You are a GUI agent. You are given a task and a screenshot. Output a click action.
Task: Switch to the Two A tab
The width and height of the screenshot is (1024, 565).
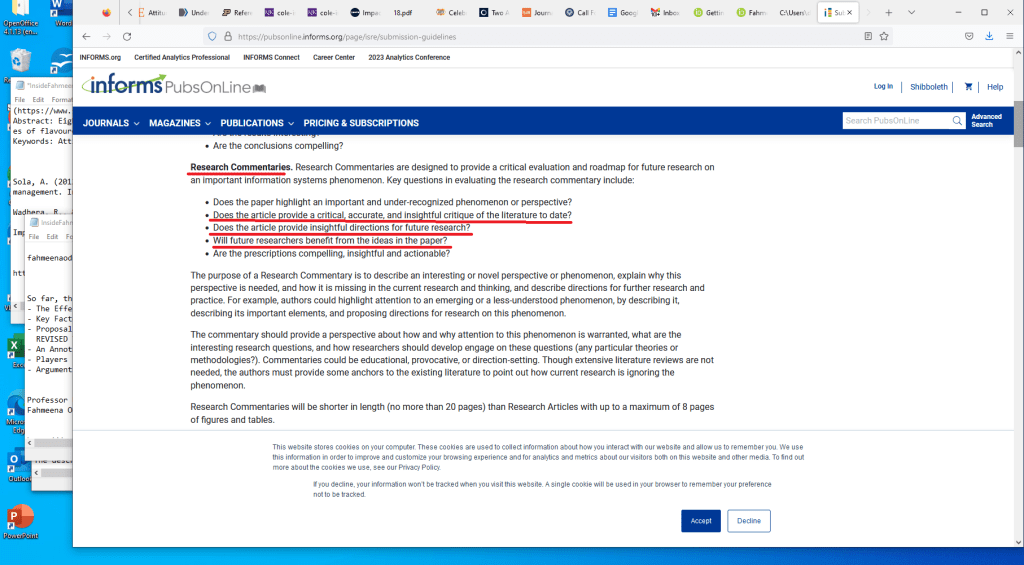tap(494, 12)
